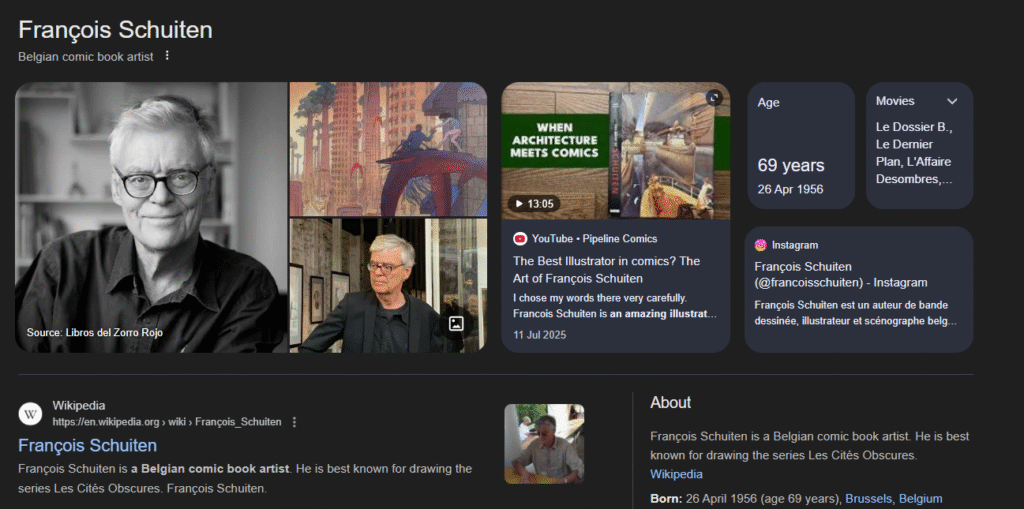Open the three-dot menu next to the Wikipedia URL

294,422
